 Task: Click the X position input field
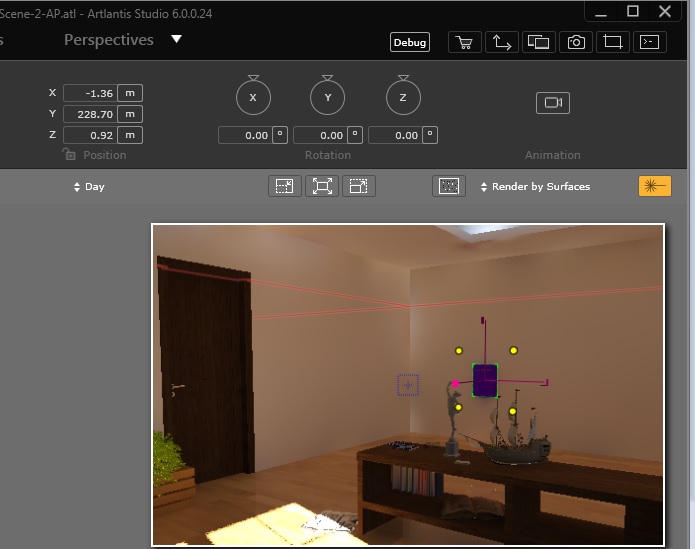click(90, 93)
